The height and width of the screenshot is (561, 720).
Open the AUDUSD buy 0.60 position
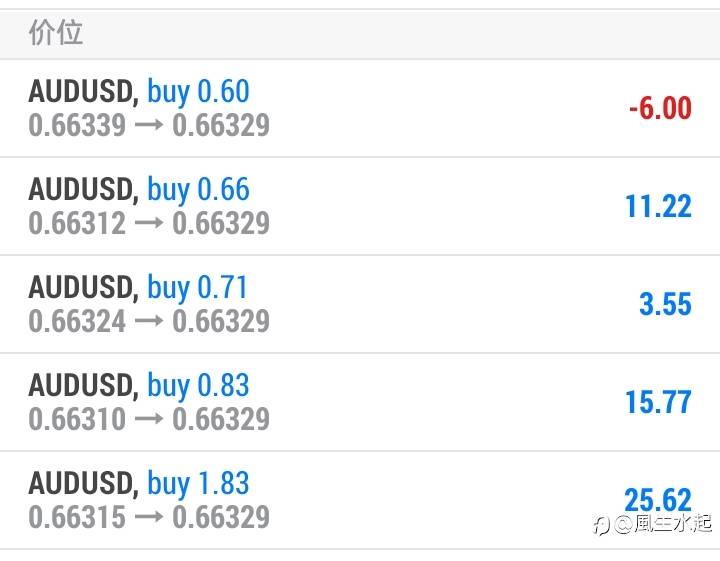point(360,108)
